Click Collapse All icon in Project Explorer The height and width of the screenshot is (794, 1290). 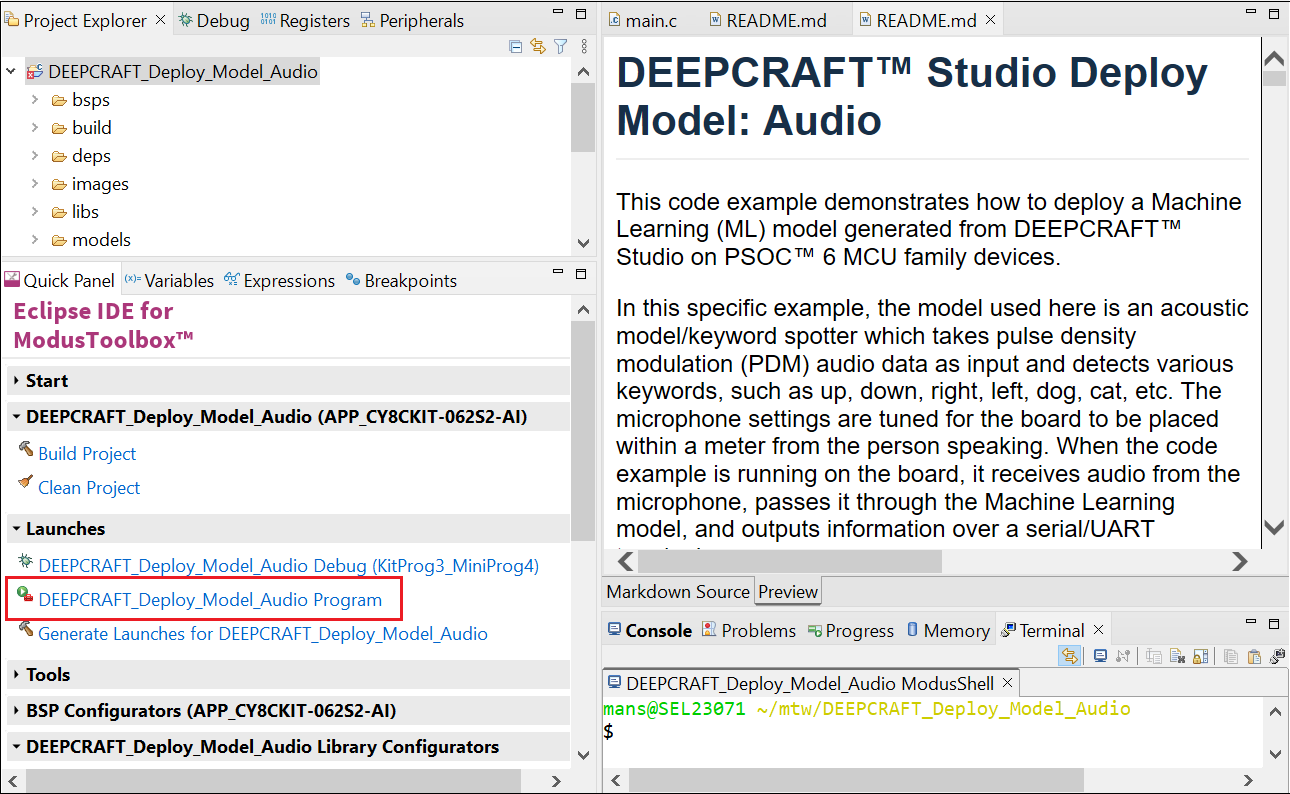point(516,46)
